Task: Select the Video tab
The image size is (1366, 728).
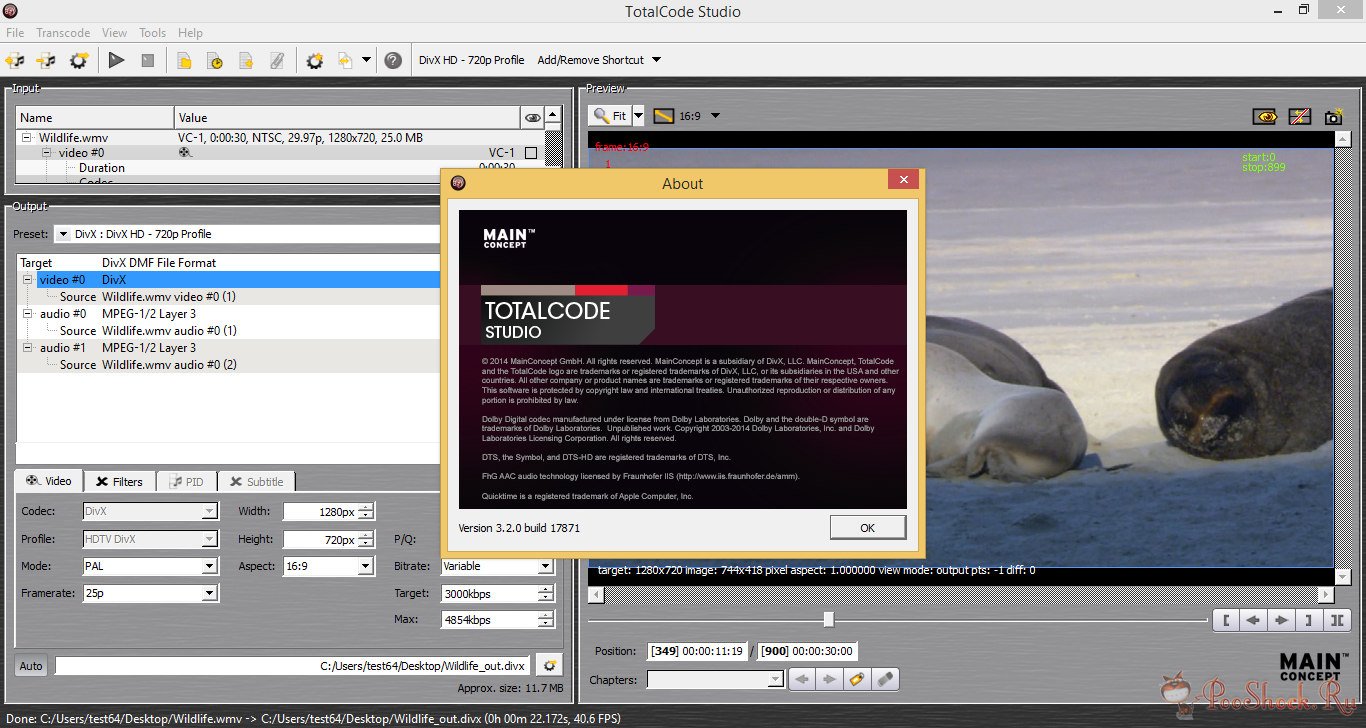Action: click(x=49, y=481)
